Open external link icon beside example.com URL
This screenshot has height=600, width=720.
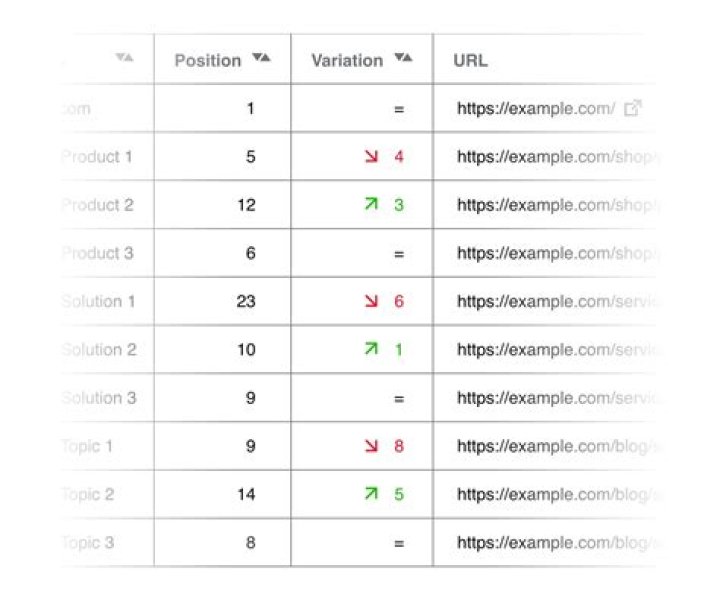coord(631,108)
